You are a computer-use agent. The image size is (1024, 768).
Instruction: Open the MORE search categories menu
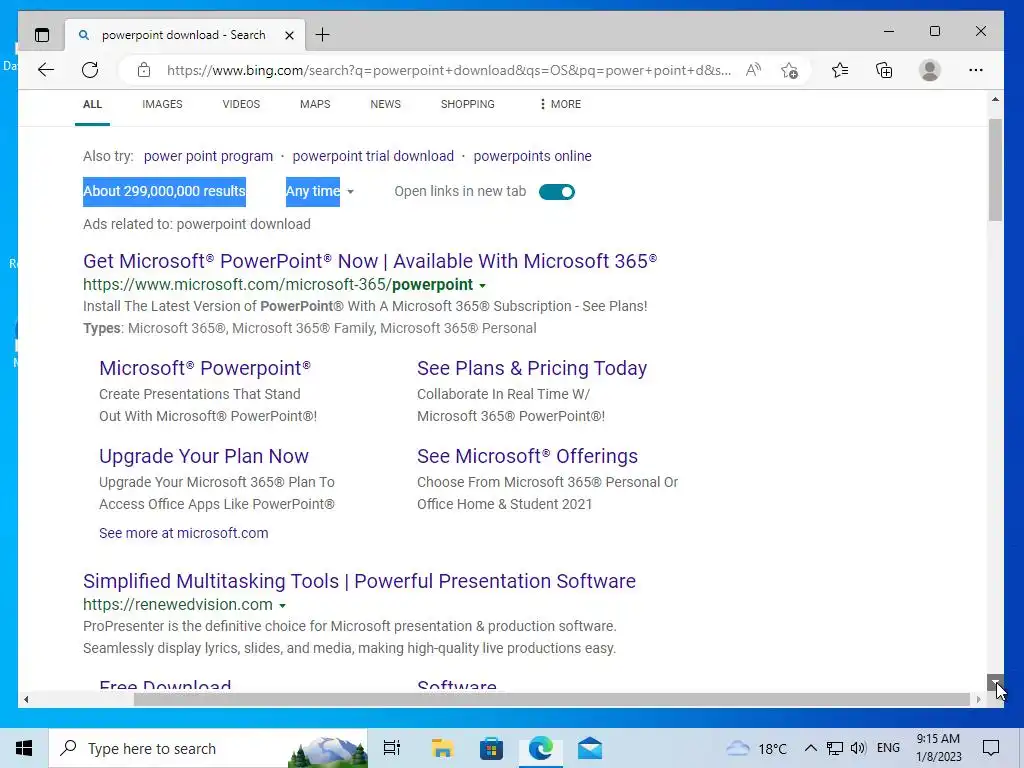[560, 104]
